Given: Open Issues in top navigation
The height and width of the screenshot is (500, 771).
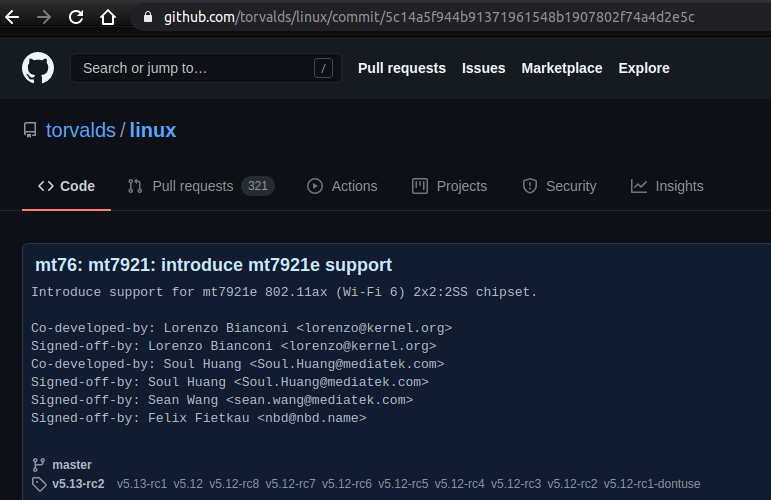Looking at the screenshot, I should point(483,68).
